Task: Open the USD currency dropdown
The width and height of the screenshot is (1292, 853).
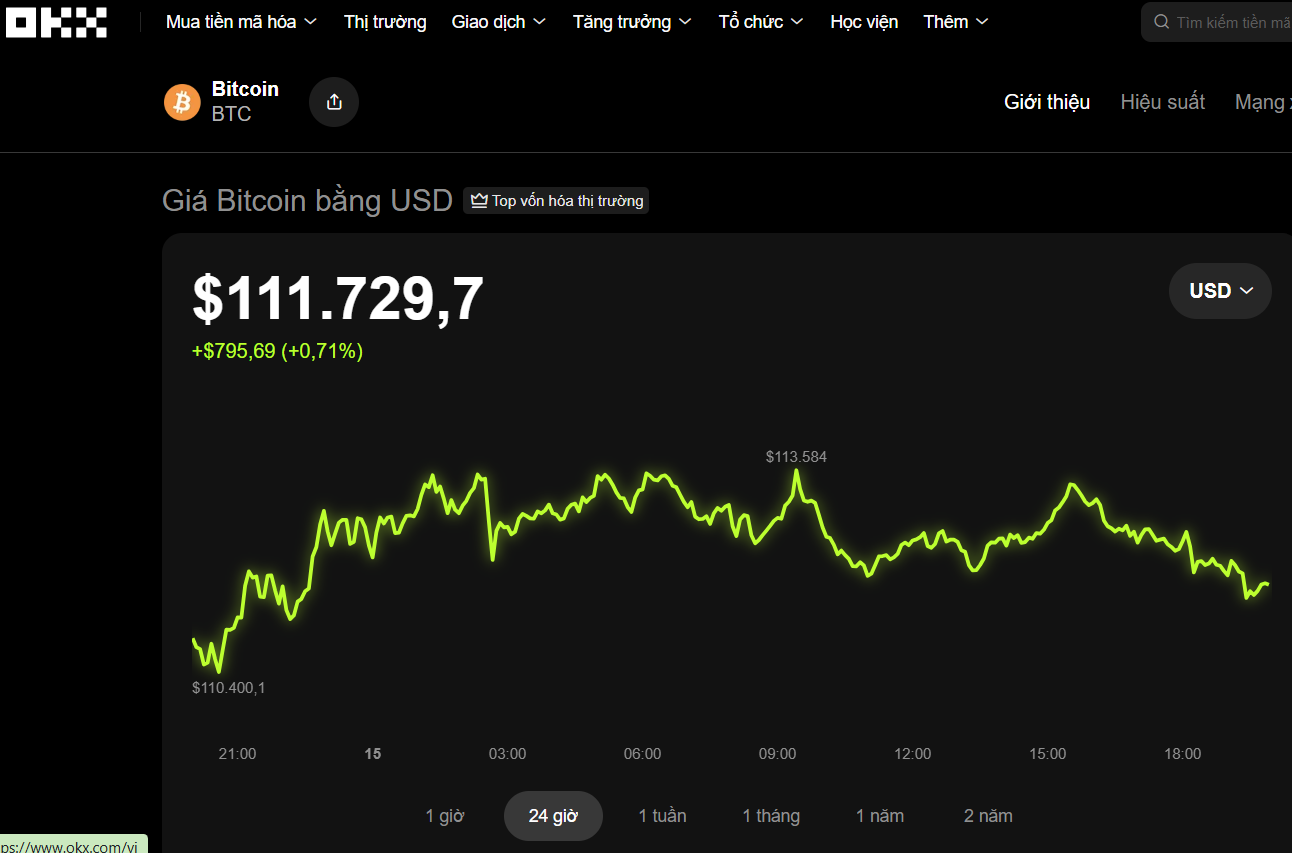Action: click(1220, 291)
